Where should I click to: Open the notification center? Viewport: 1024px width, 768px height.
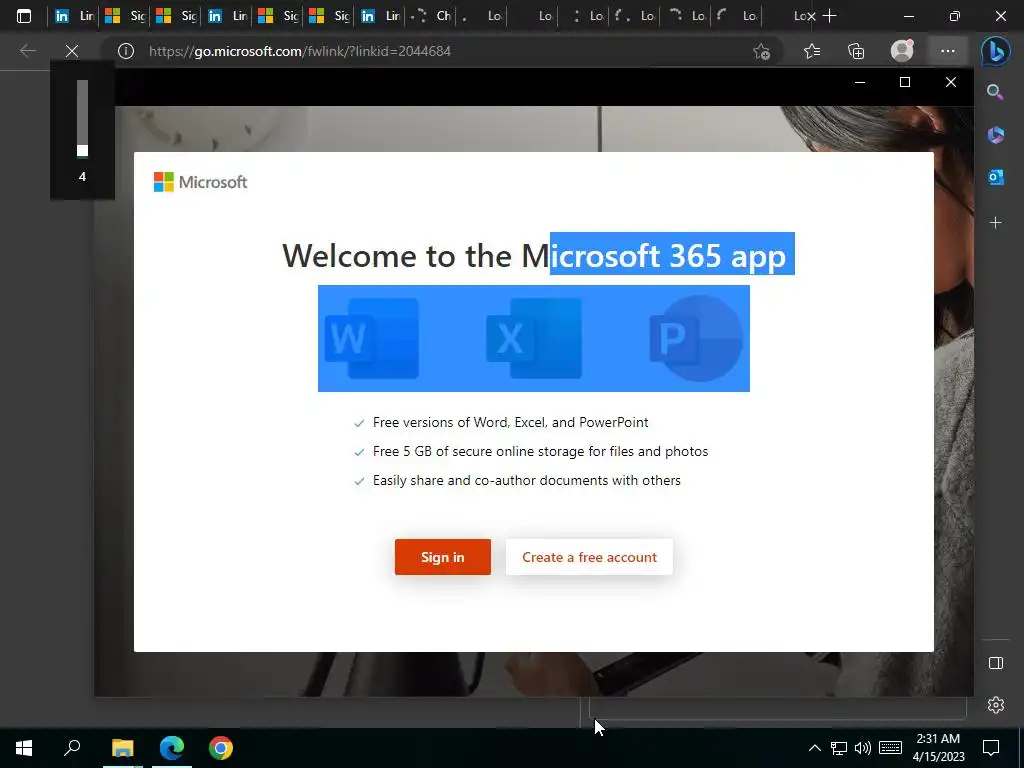pyautogui.click(x=991, y=748)
